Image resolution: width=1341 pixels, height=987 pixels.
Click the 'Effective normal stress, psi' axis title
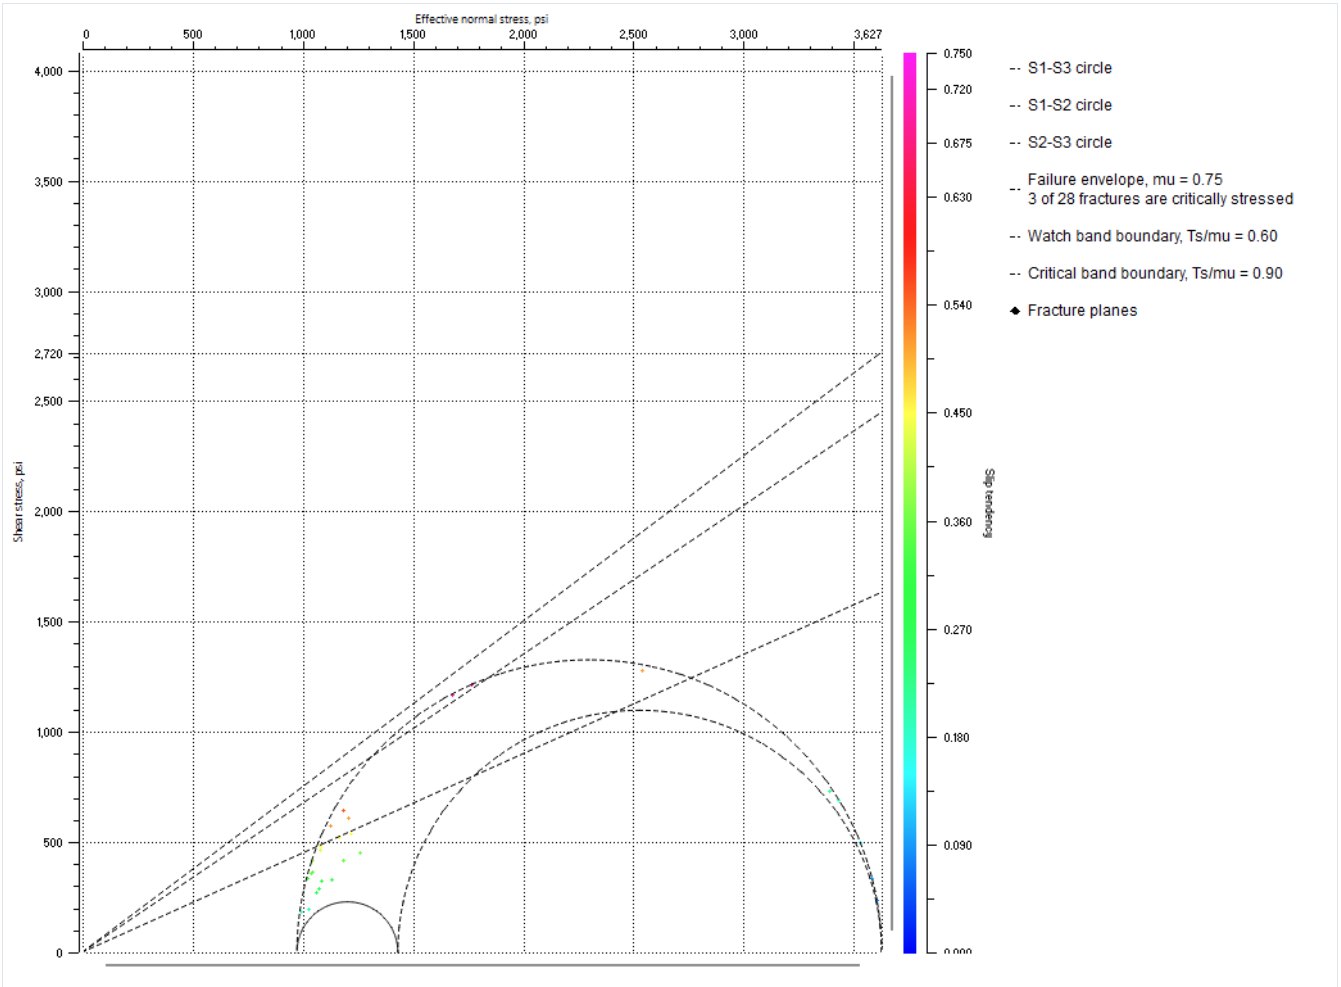(x=482, y=19)
